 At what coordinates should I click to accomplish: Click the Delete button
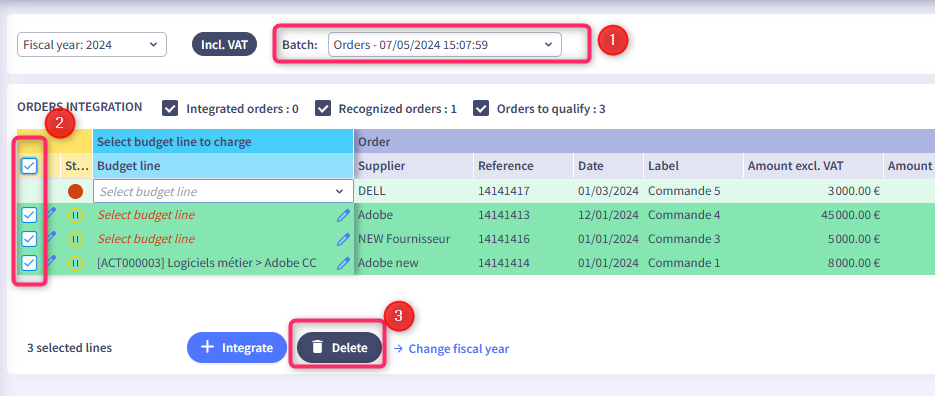(x=339, y=348)
